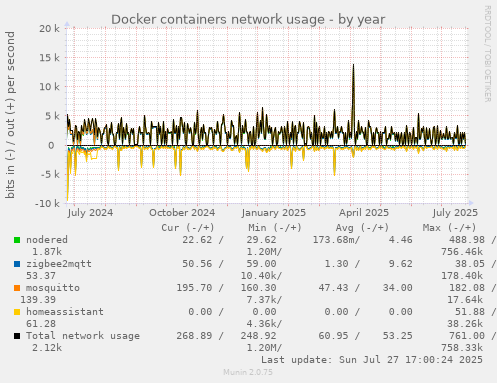The image size is (497, 383).
Task: Click zigbee2mqtt max value '178.40k'
Action: [x=462, y=276]
